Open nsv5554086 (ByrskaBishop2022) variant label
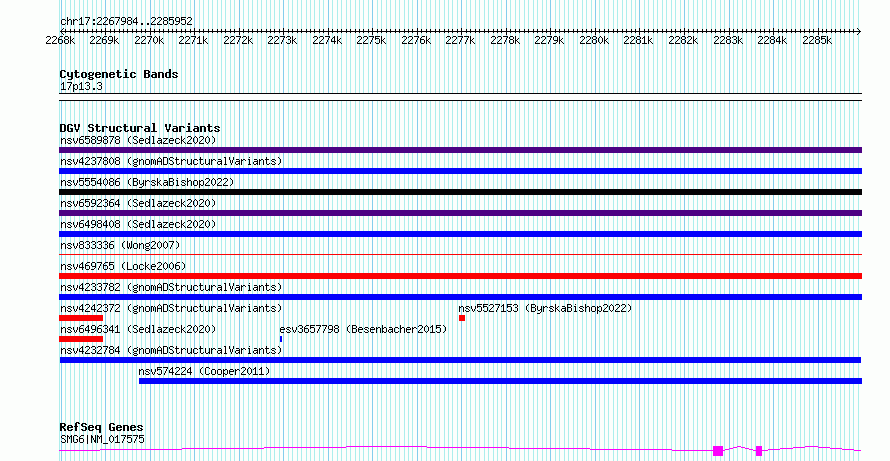 click(x=147, y=182)
